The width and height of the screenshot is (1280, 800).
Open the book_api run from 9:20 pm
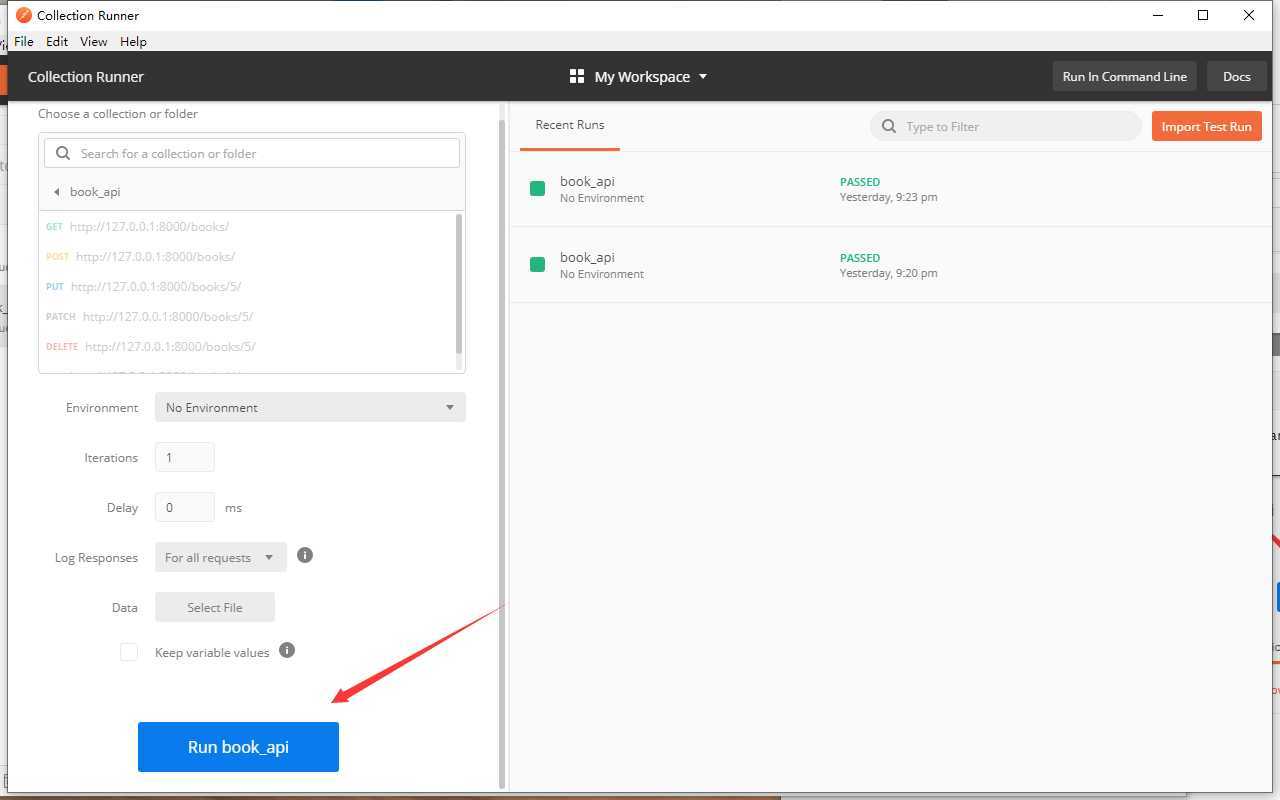pyautogui.click(x=890, y=265)
